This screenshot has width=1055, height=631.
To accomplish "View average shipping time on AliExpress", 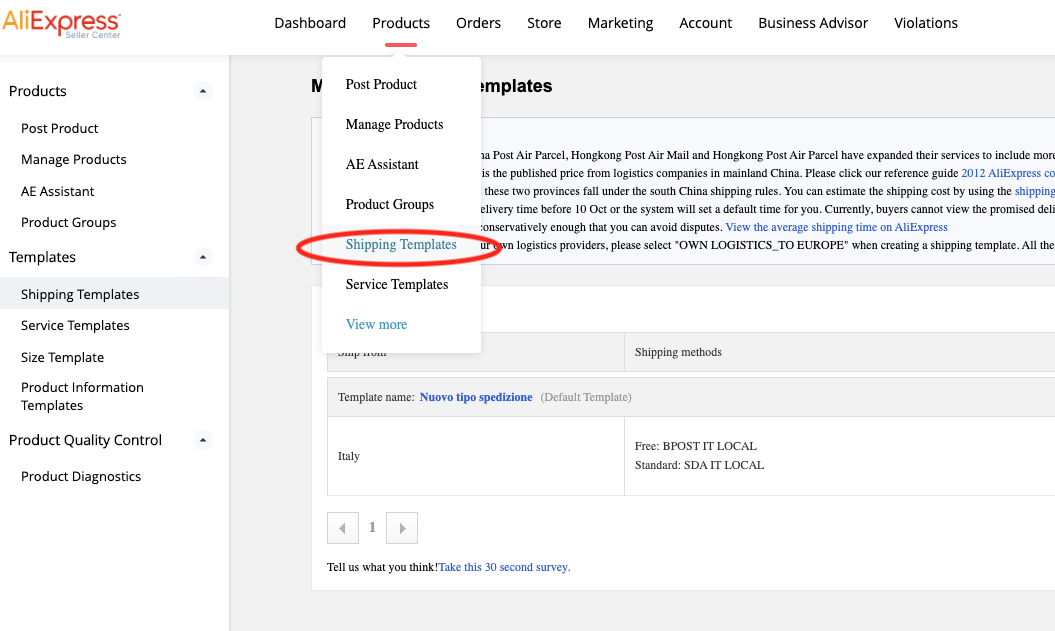I will tap(836, 227).
